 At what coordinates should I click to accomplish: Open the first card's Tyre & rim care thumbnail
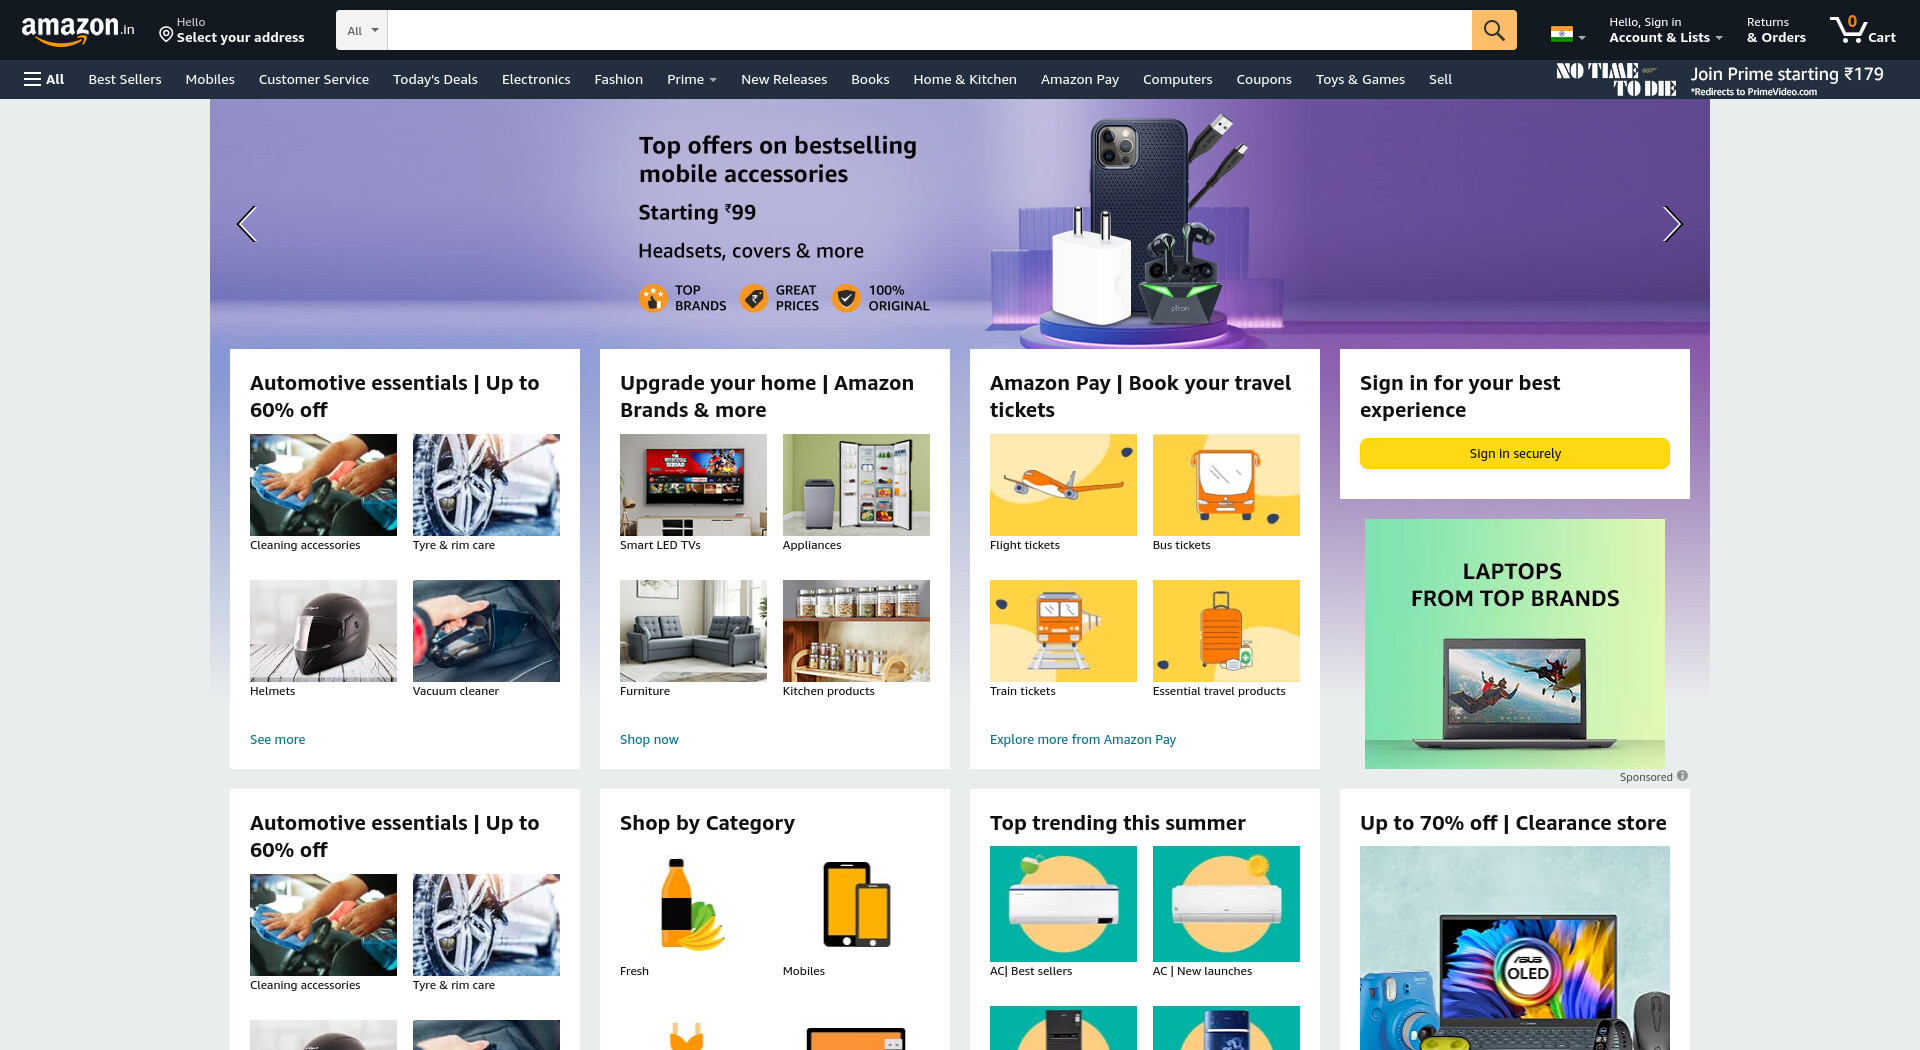[x=486, y=485]
